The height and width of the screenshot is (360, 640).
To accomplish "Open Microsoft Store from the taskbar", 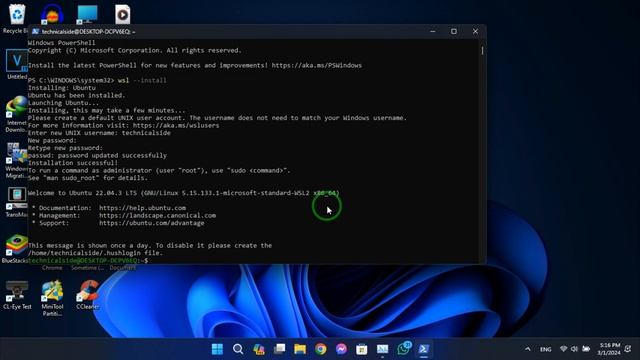I will tap(362, 349).
